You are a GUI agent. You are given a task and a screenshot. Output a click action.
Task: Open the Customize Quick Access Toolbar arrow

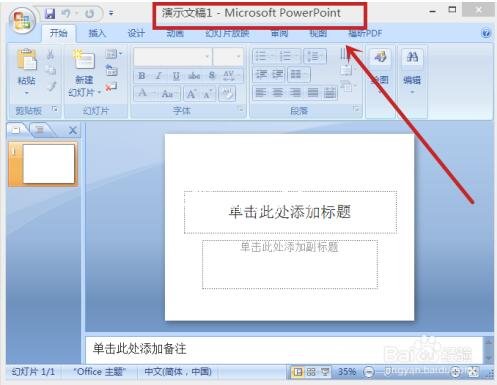tap(111, 13)
